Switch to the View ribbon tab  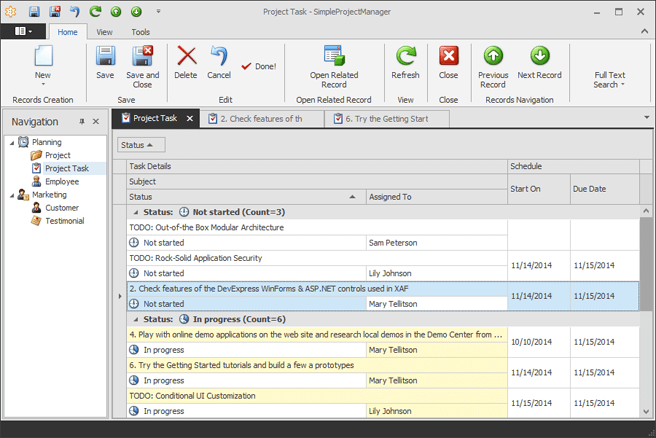[x=104, y=32]
